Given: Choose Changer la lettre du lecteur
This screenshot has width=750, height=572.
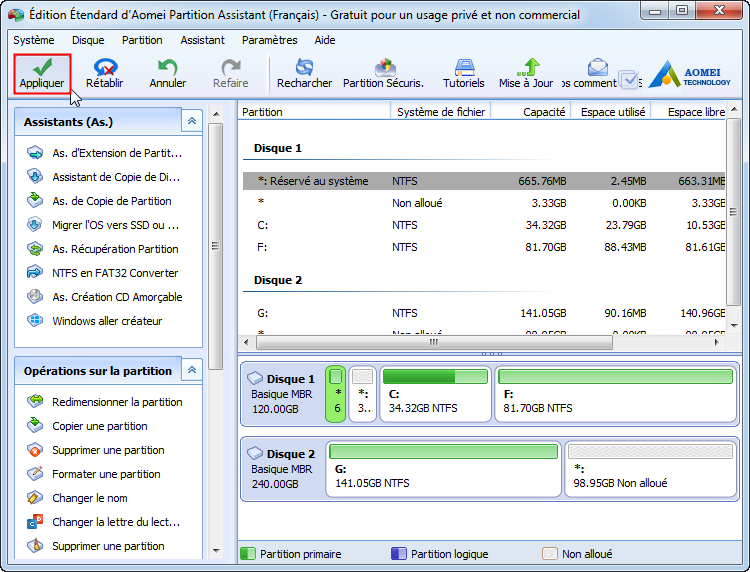Looking at the screenshot, I should 104,521.
